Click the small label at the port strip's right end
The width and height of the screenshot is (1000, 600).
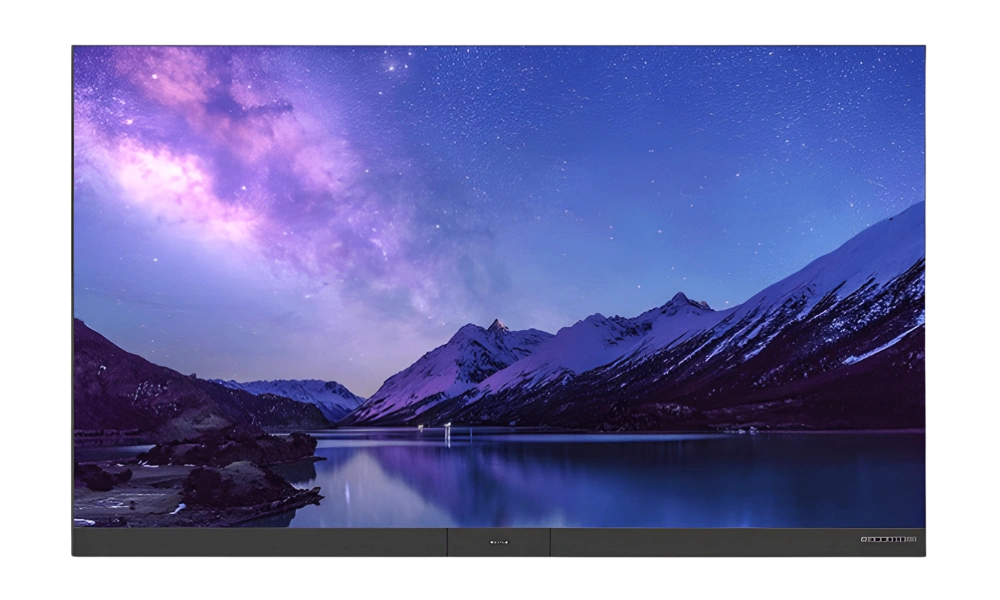pos(912,539)
